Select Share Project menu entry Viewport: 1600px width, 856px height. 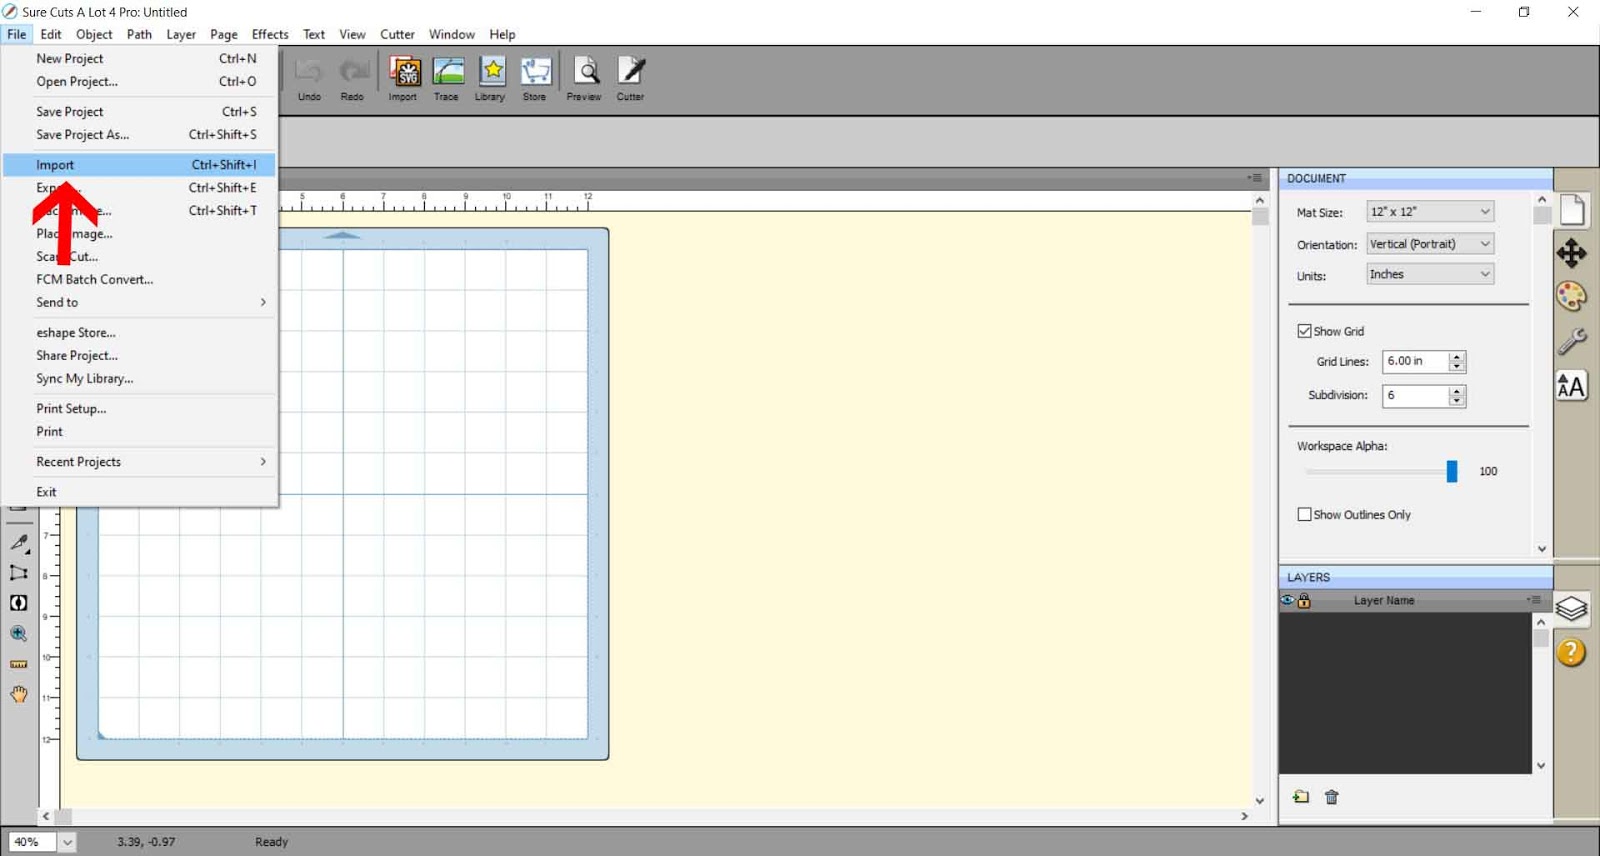[x=139, y=356]
